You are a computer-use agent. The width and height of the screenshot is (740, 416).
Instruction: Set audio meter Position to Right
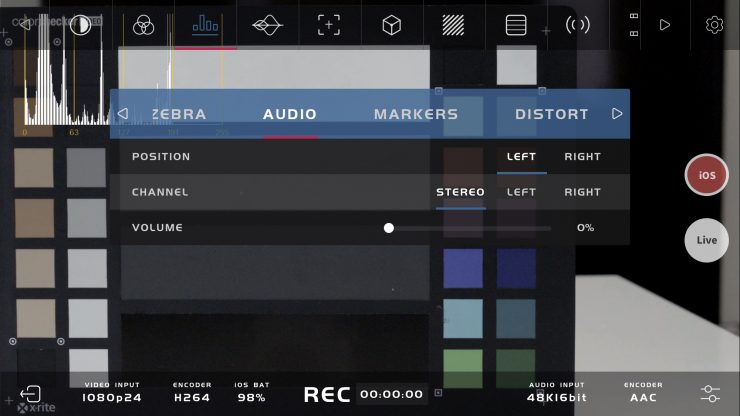pyautogui.click(x=582, y=156)
